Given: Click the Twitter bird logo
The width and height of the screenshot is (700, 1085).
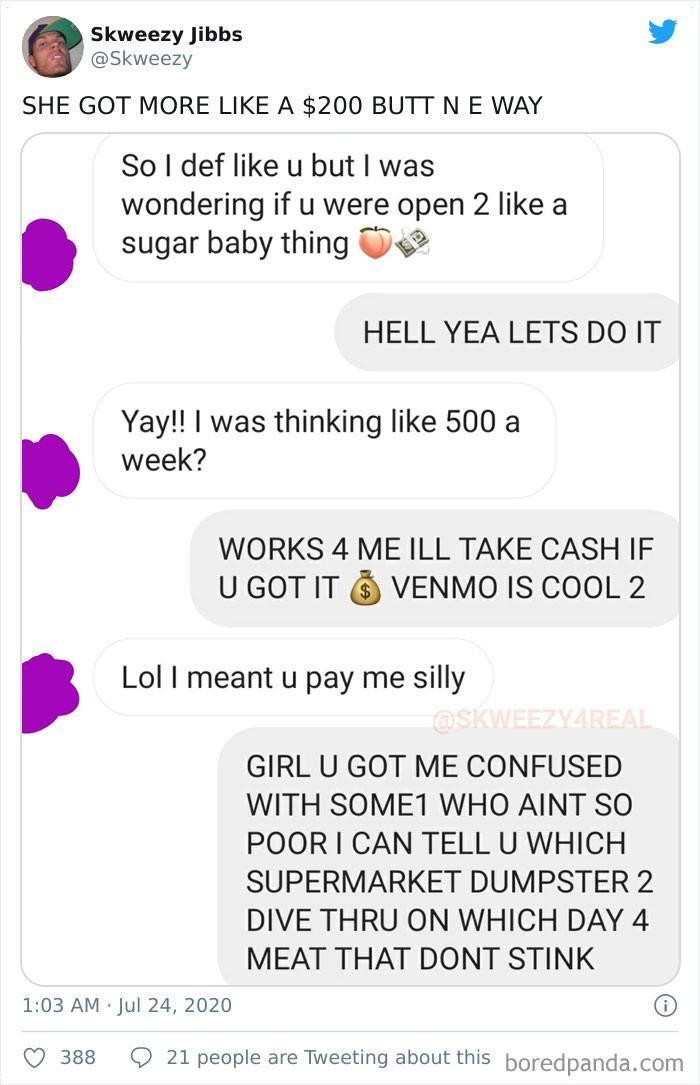Looking at the screenshot, I should pyautogui.click(x=662, y=32).
